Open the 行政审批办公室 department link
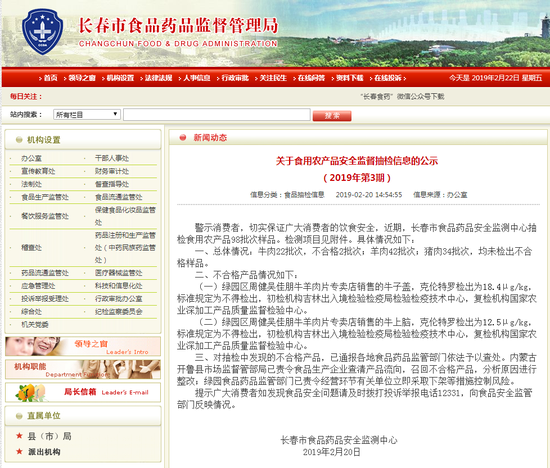Screen dimensions: 550x468 click(119, 299)
